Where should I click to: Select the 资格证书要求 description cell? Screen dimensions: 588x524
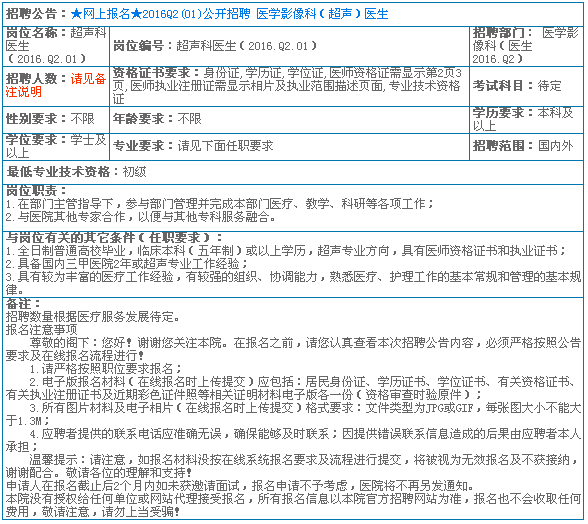[289, 86]
